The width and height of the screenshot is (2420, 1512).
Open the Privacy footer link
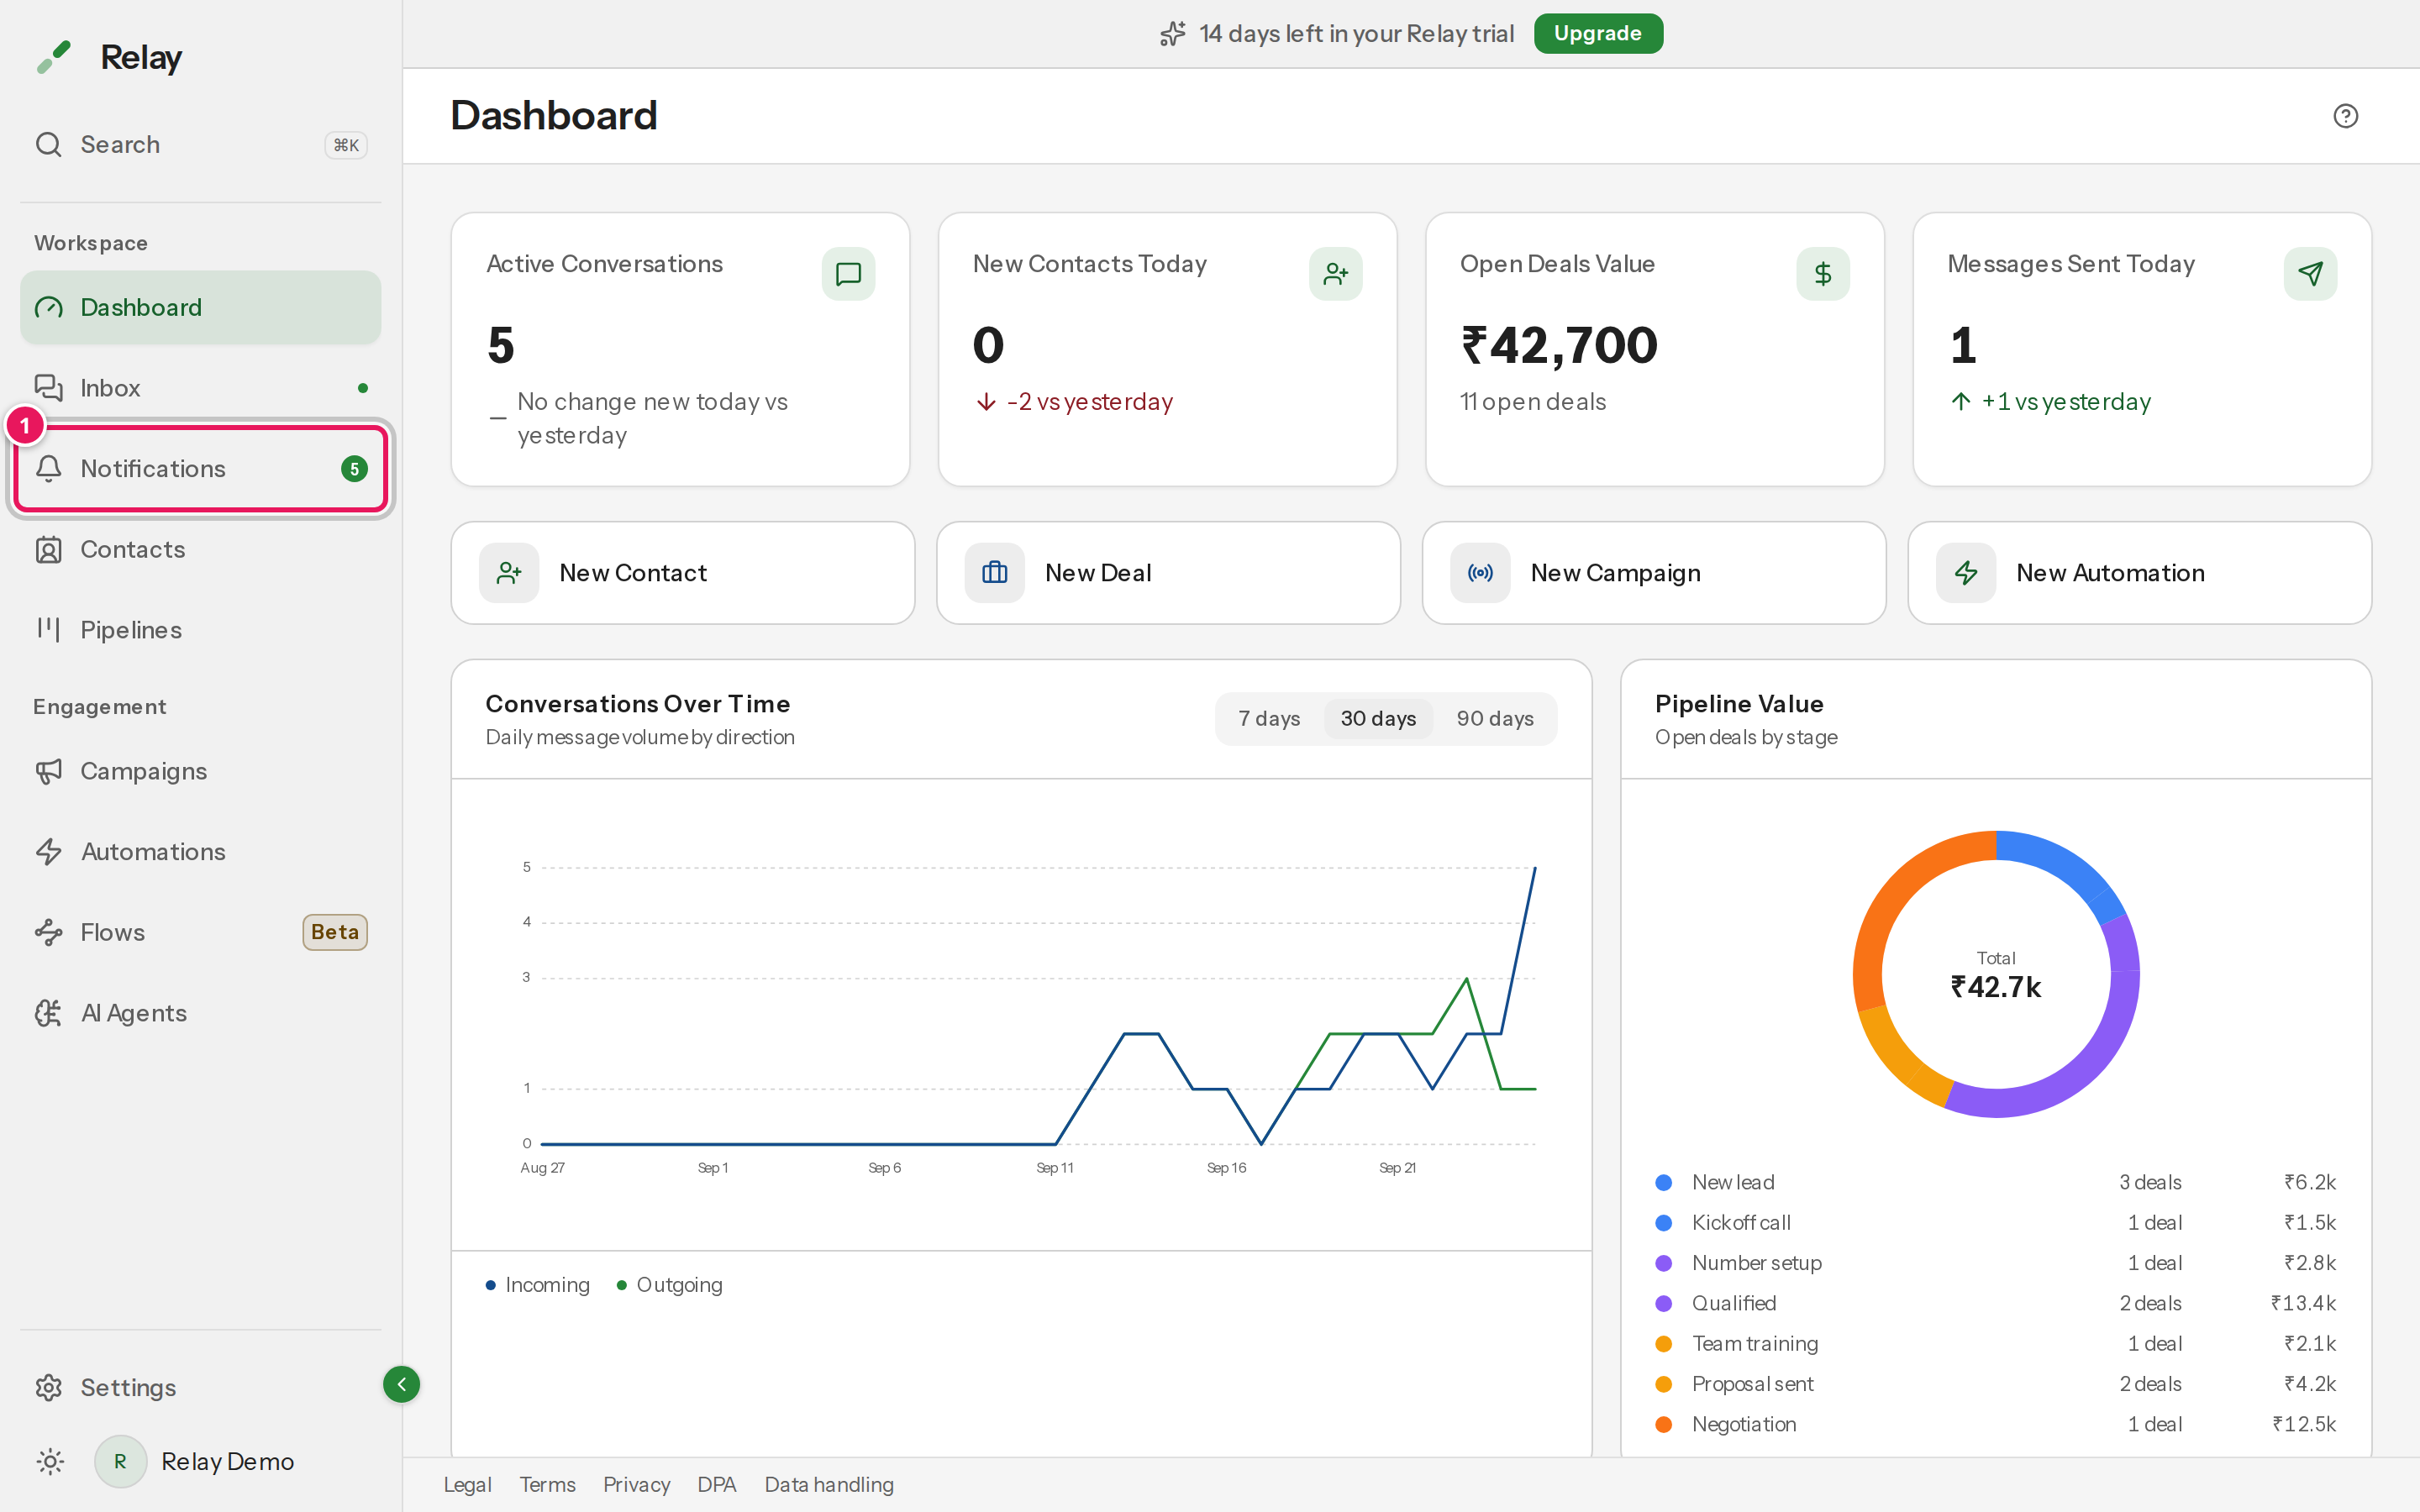637,1485
